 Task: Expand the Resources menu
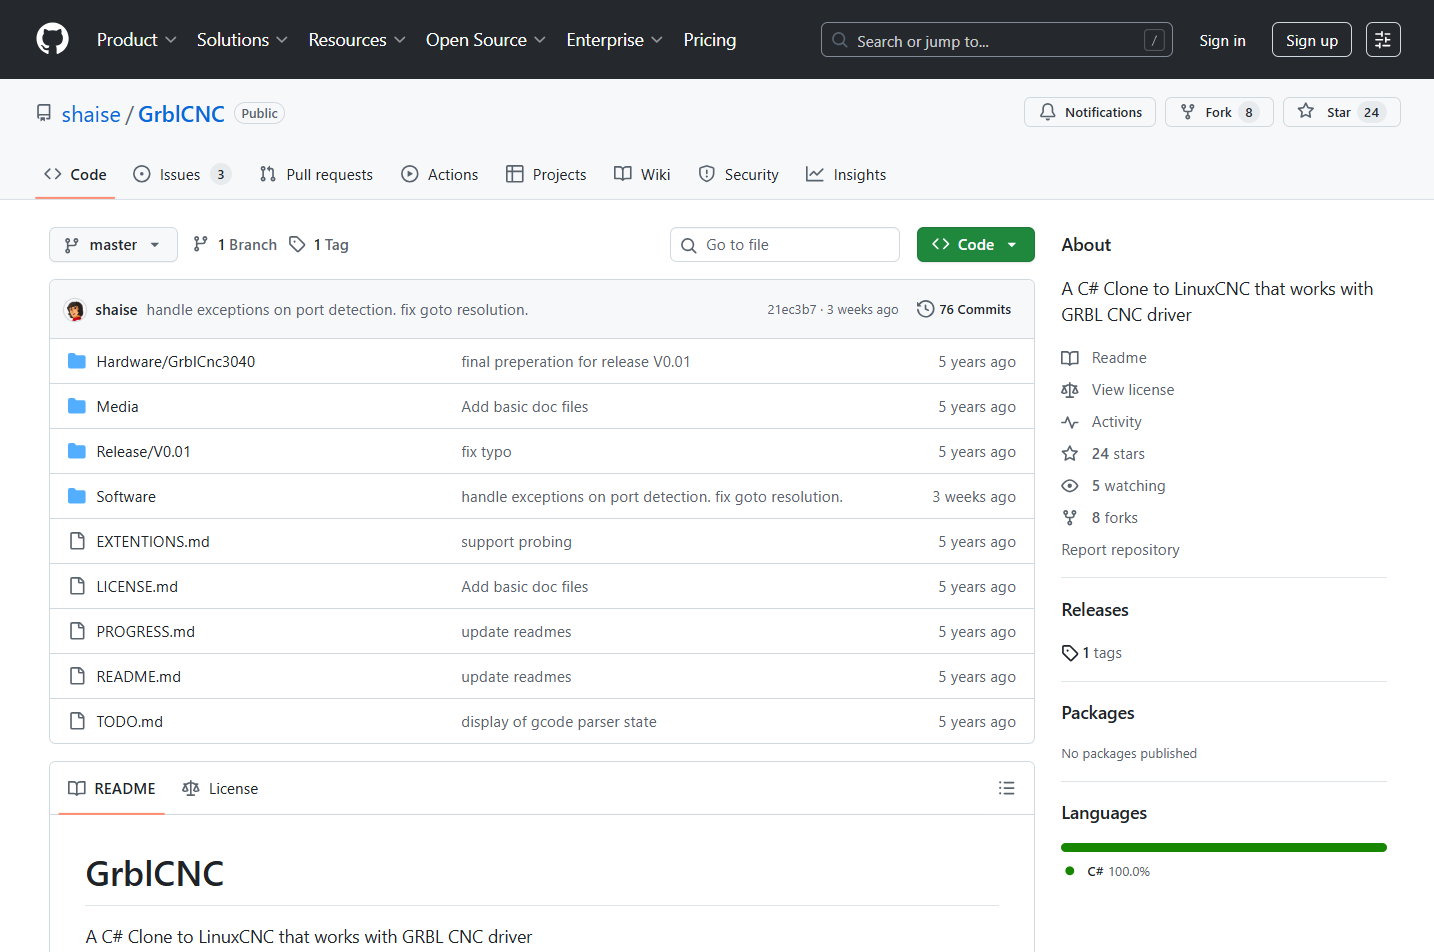pos(357,40)
